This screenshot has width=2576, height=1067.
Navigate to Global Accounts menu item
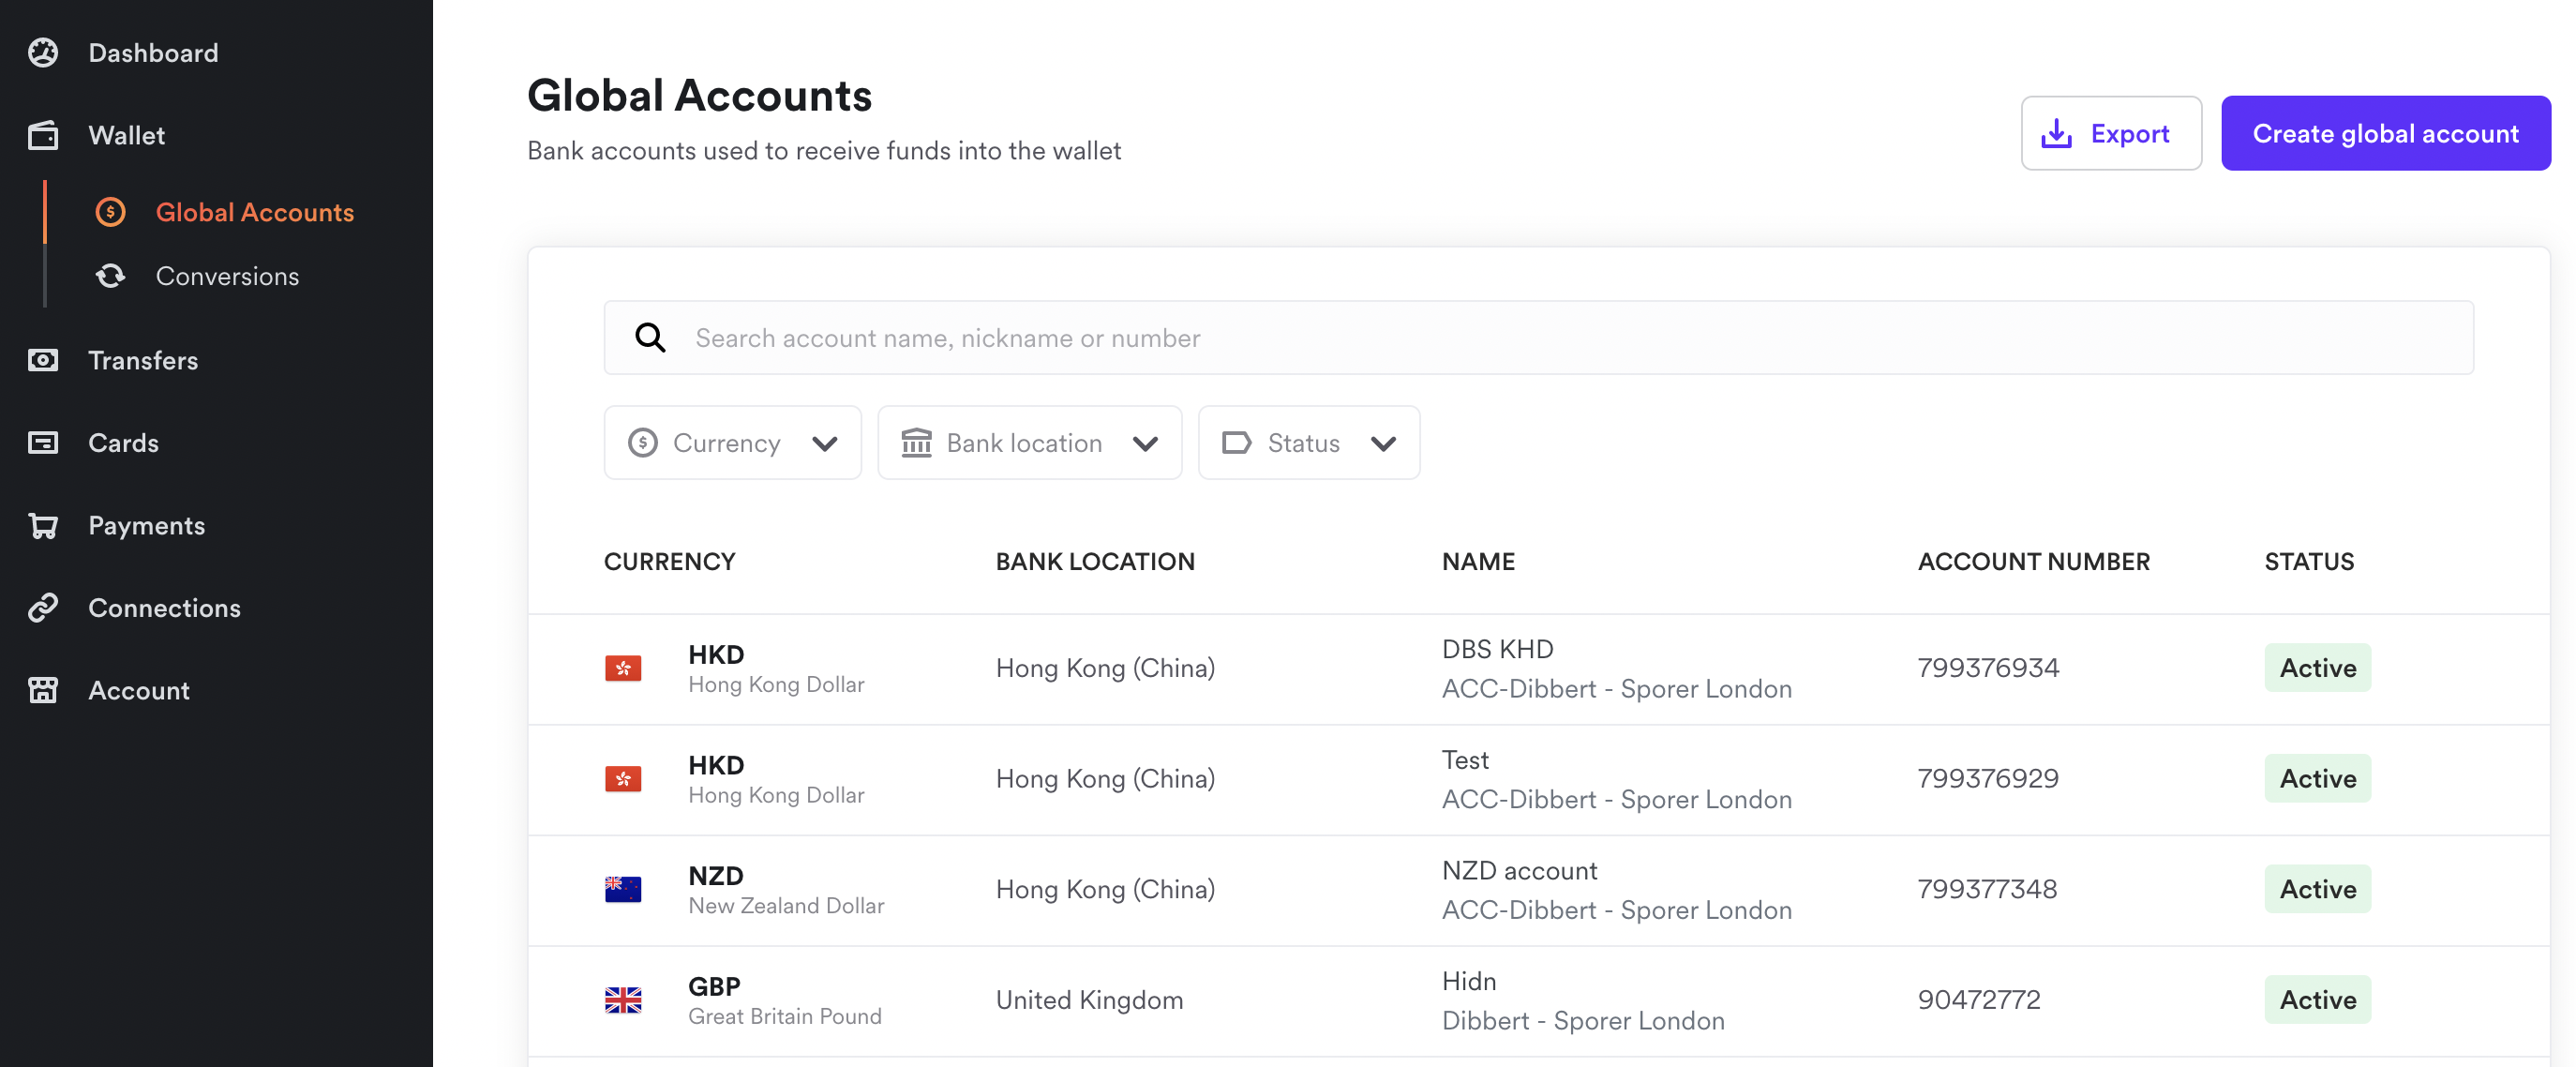click(255, 212)
